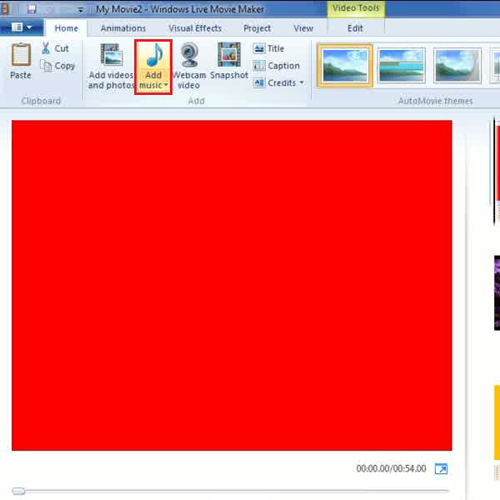This screenshot has height=500, width=500.
Task: Expand the Quick Access Toolbar customize arrow
Action: (x=81, y=10)
